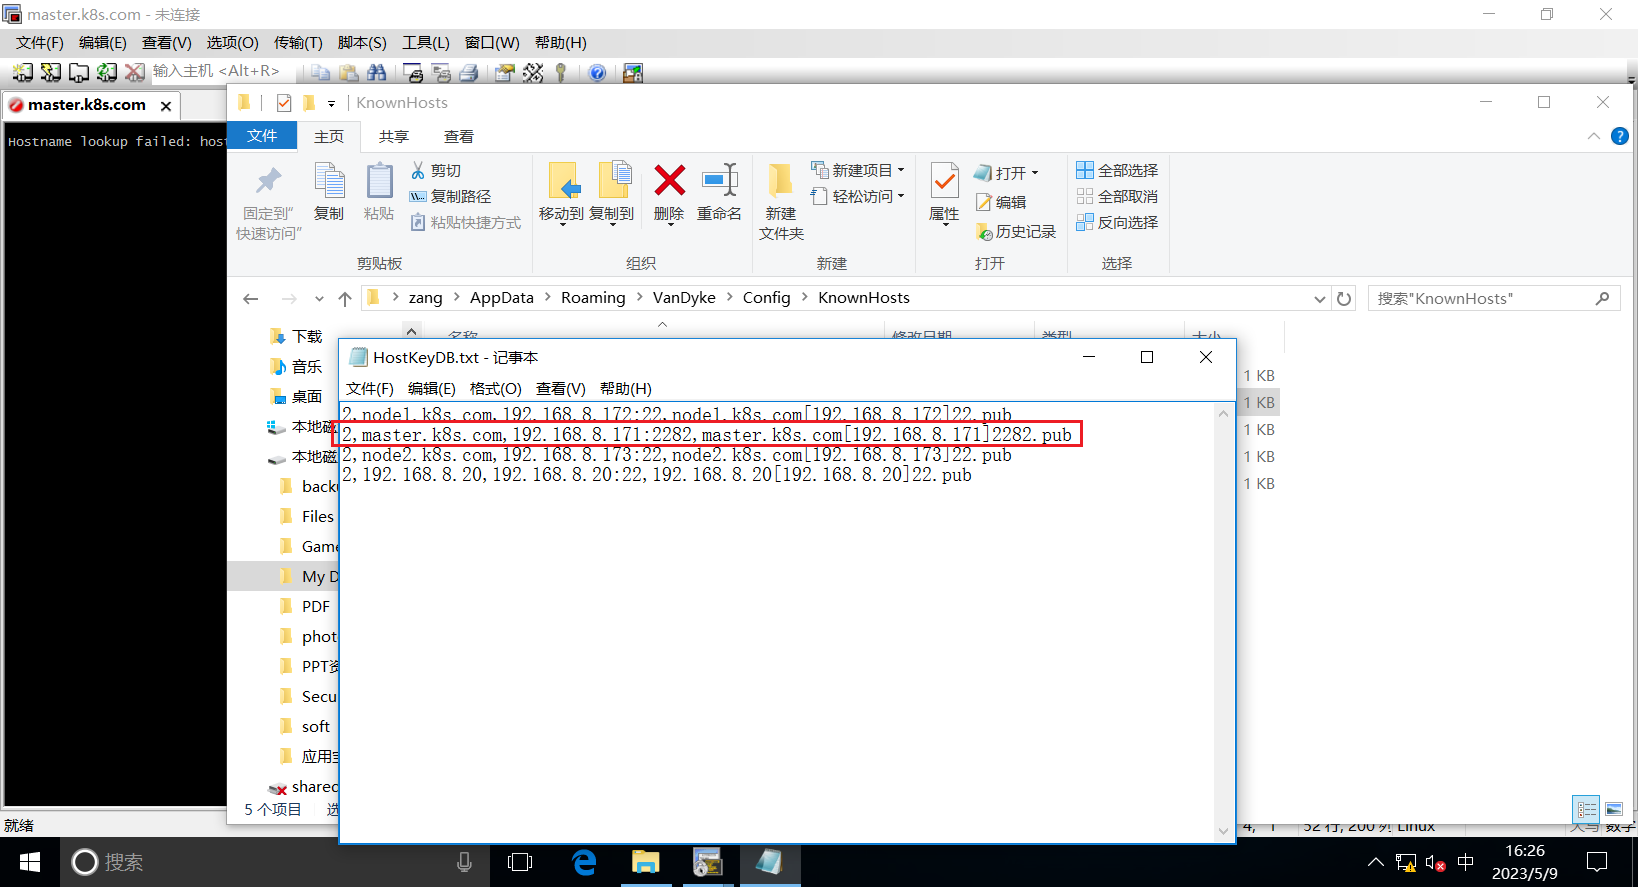Screen dimensions: 1638x887
Task: Click the refresh button beside address bar
Action: 1344,298
